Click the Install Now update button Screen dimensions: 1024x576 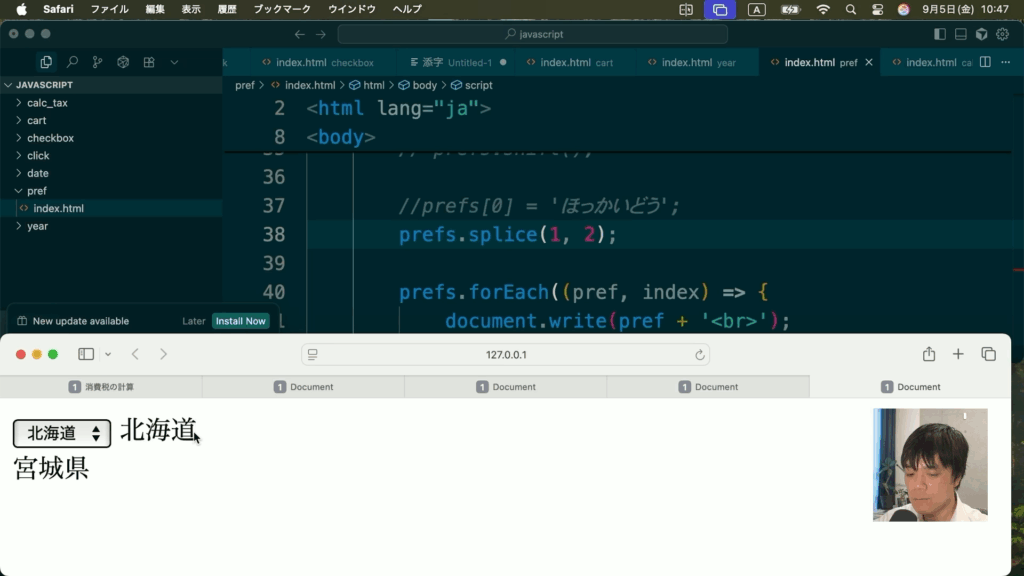point(240,321)
